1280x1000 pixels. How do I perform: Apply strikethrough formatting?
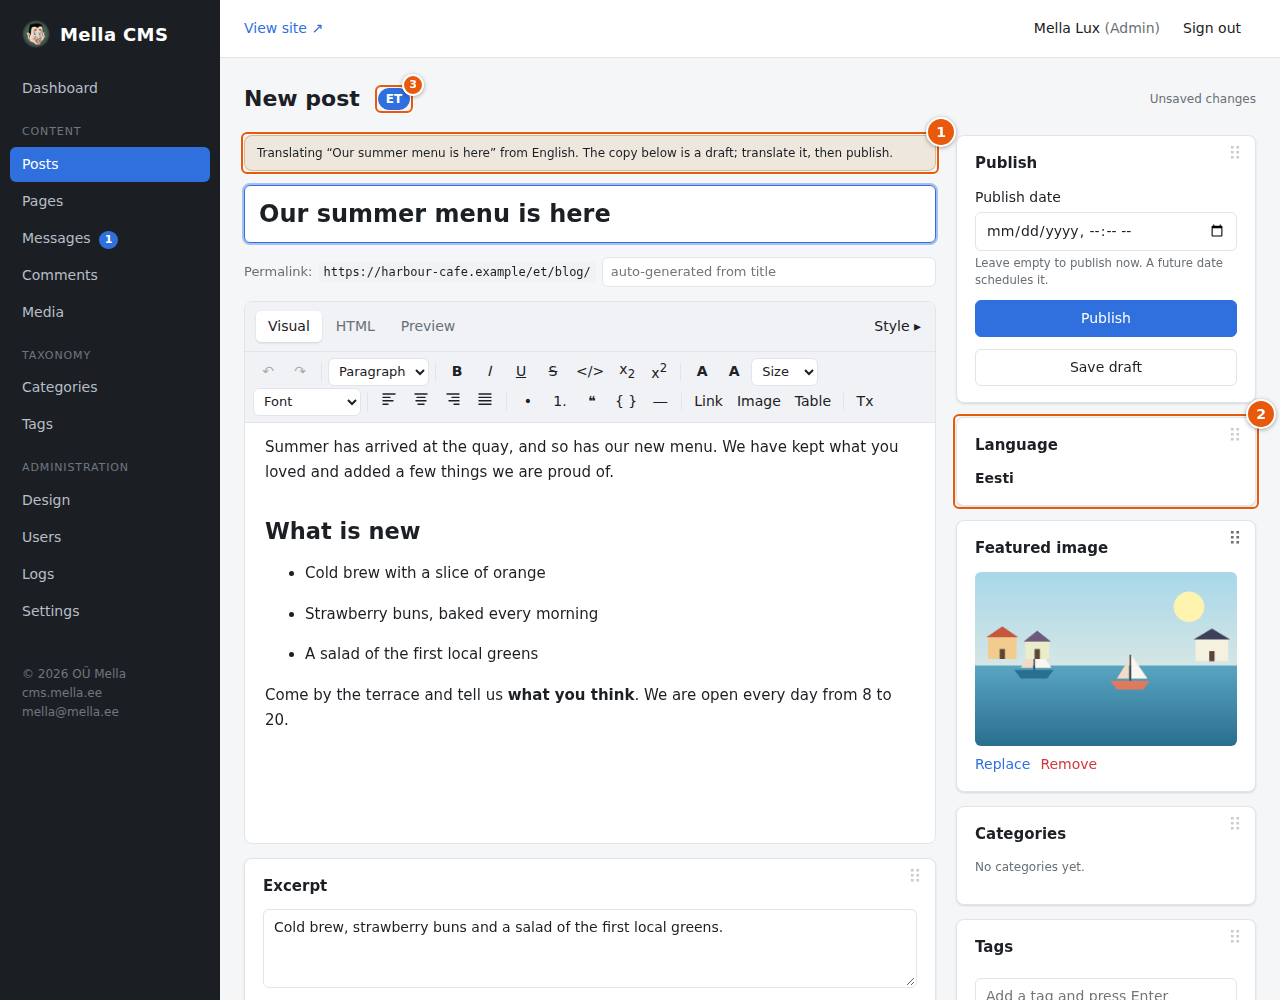point(553,371)
